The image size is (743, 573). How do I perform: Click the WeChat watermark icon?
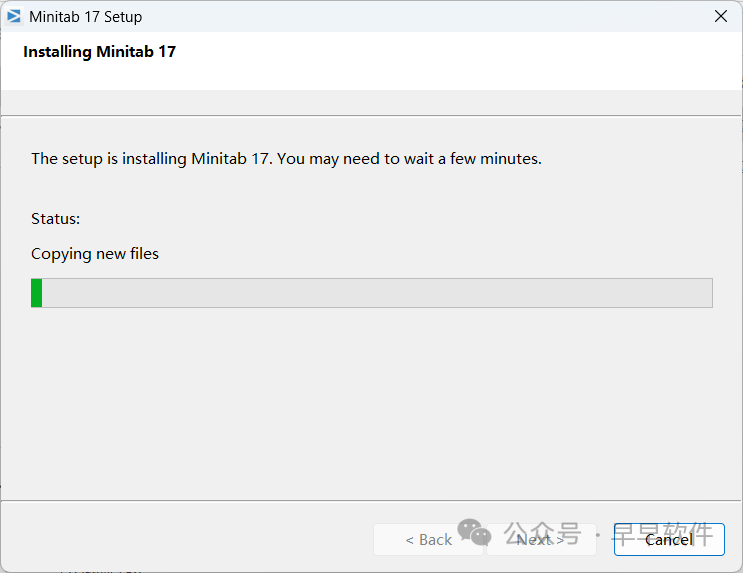(474, 532)
